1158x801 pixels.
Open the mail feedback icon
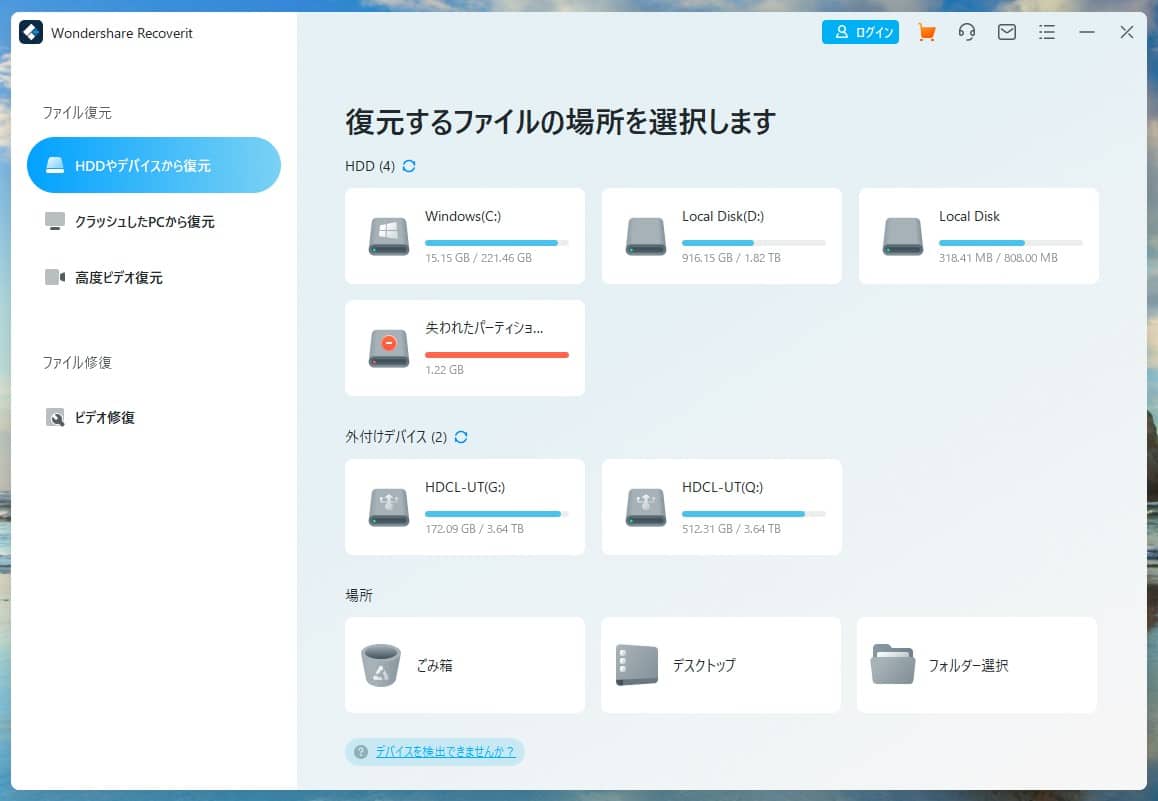point(1007,33)
